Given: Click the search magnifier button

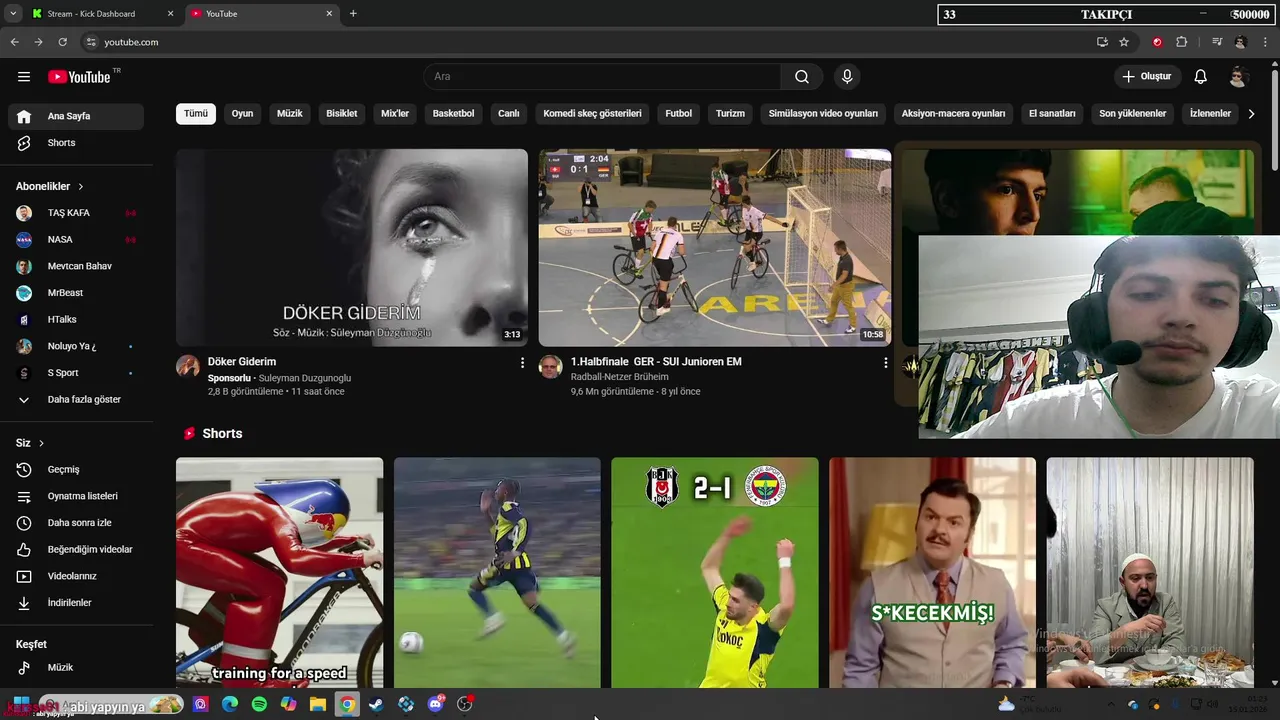Looking at the screenshot, I should tap(802, 77).
